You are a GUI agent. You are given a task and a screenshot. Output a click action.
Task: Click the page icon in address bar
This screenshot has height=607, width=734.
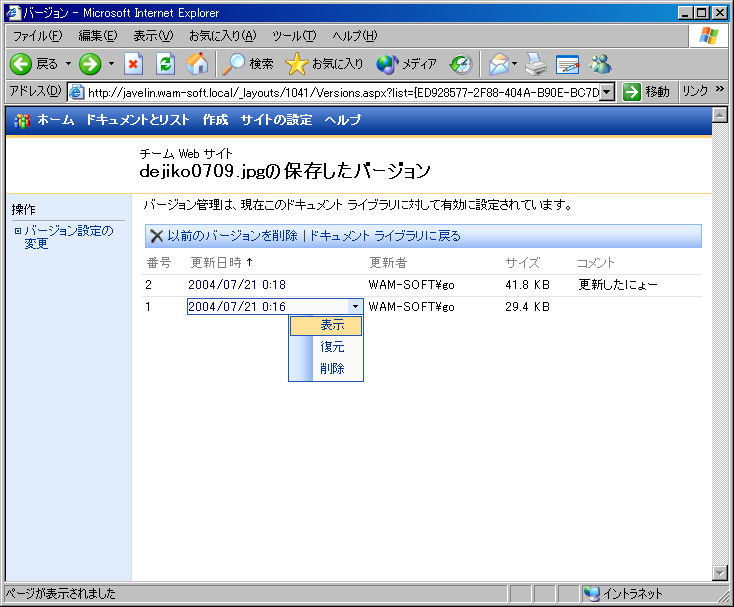tap(76, 92)
